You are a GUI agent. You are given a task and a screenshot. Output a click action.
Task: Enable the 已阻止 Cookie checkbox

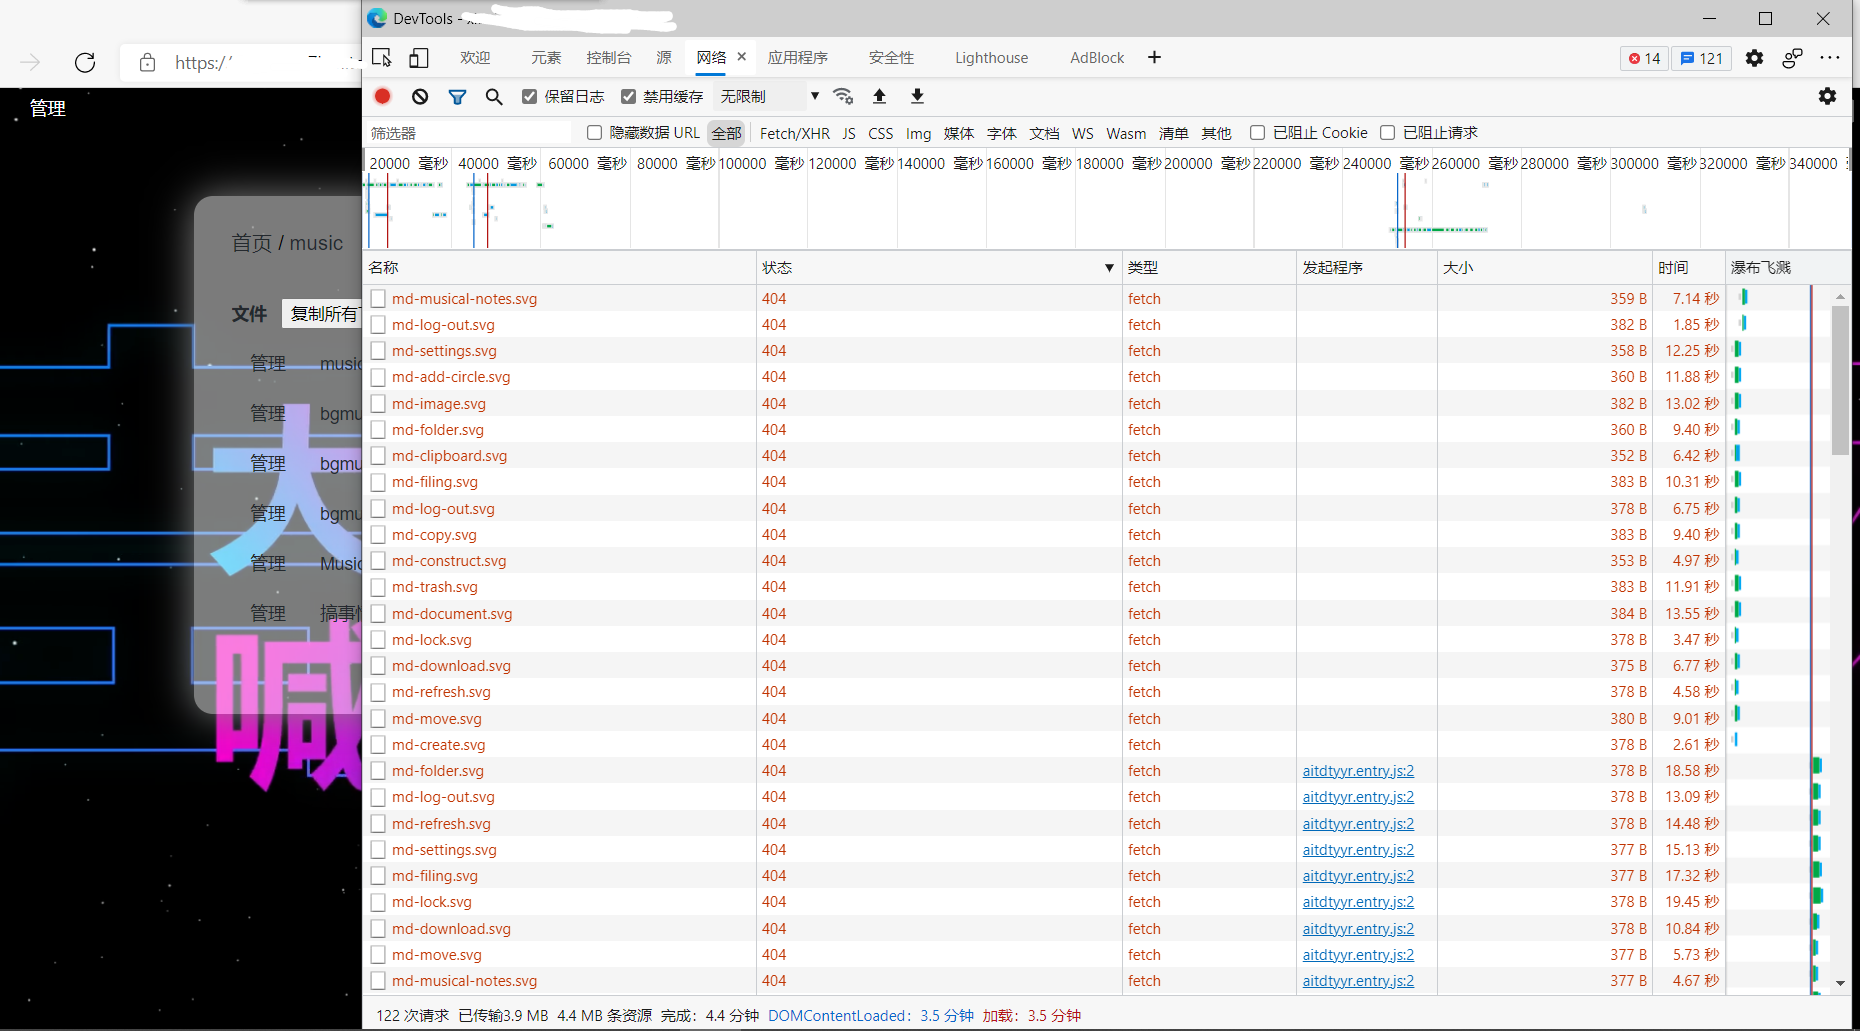click(1257, 132)
